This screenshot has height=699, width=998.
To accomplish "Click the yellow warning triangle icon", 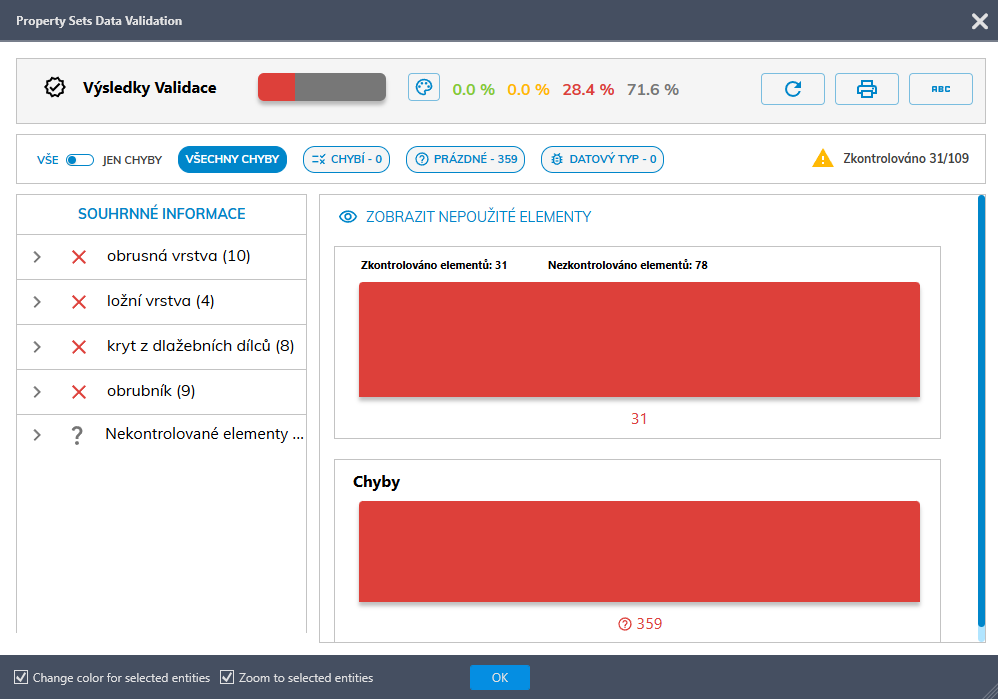I will tap(822, 158).
